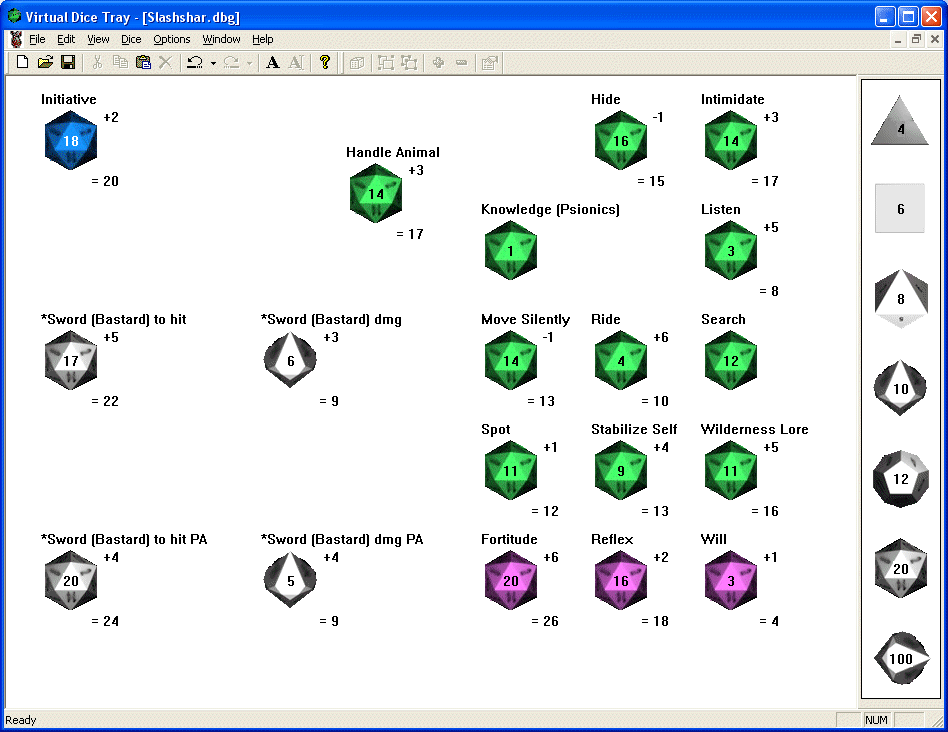This screenshot has height=732, width=948.
Task: Click the Undo arrow icon
Action: click(x=195, y=62)
